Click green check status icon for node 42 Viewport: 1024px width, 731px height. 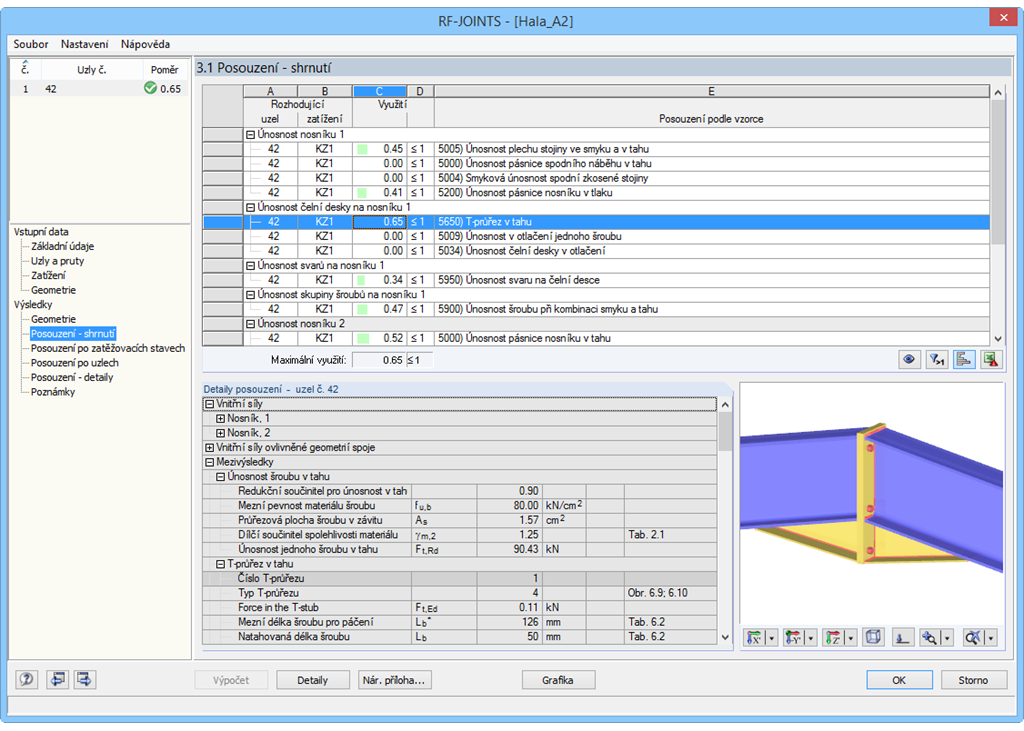[150, 88]
